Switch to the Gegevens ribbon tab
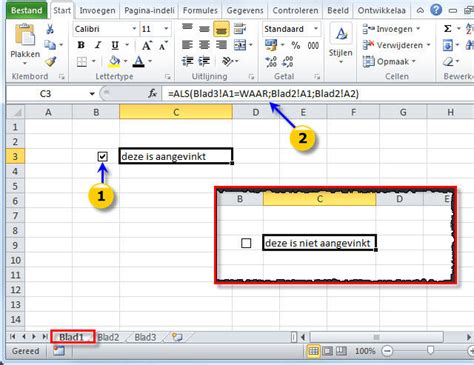Image resolution: width=474 pixels, height=365 pixels. click(245, 11)
